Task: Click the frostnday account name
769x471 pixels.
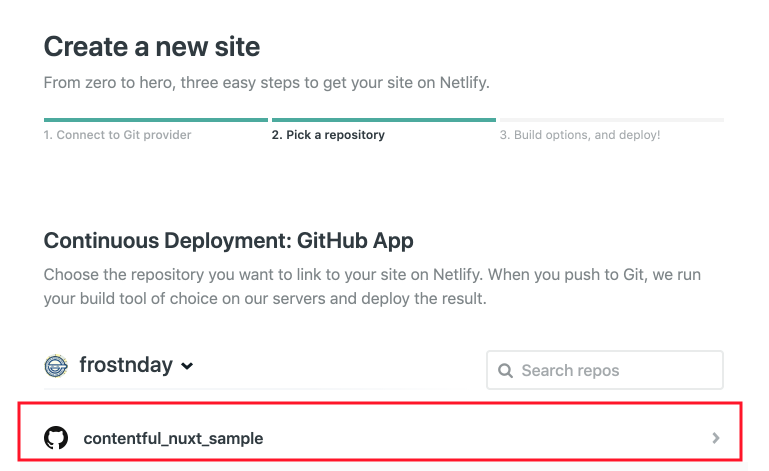Action: click(x=126, y=365)
